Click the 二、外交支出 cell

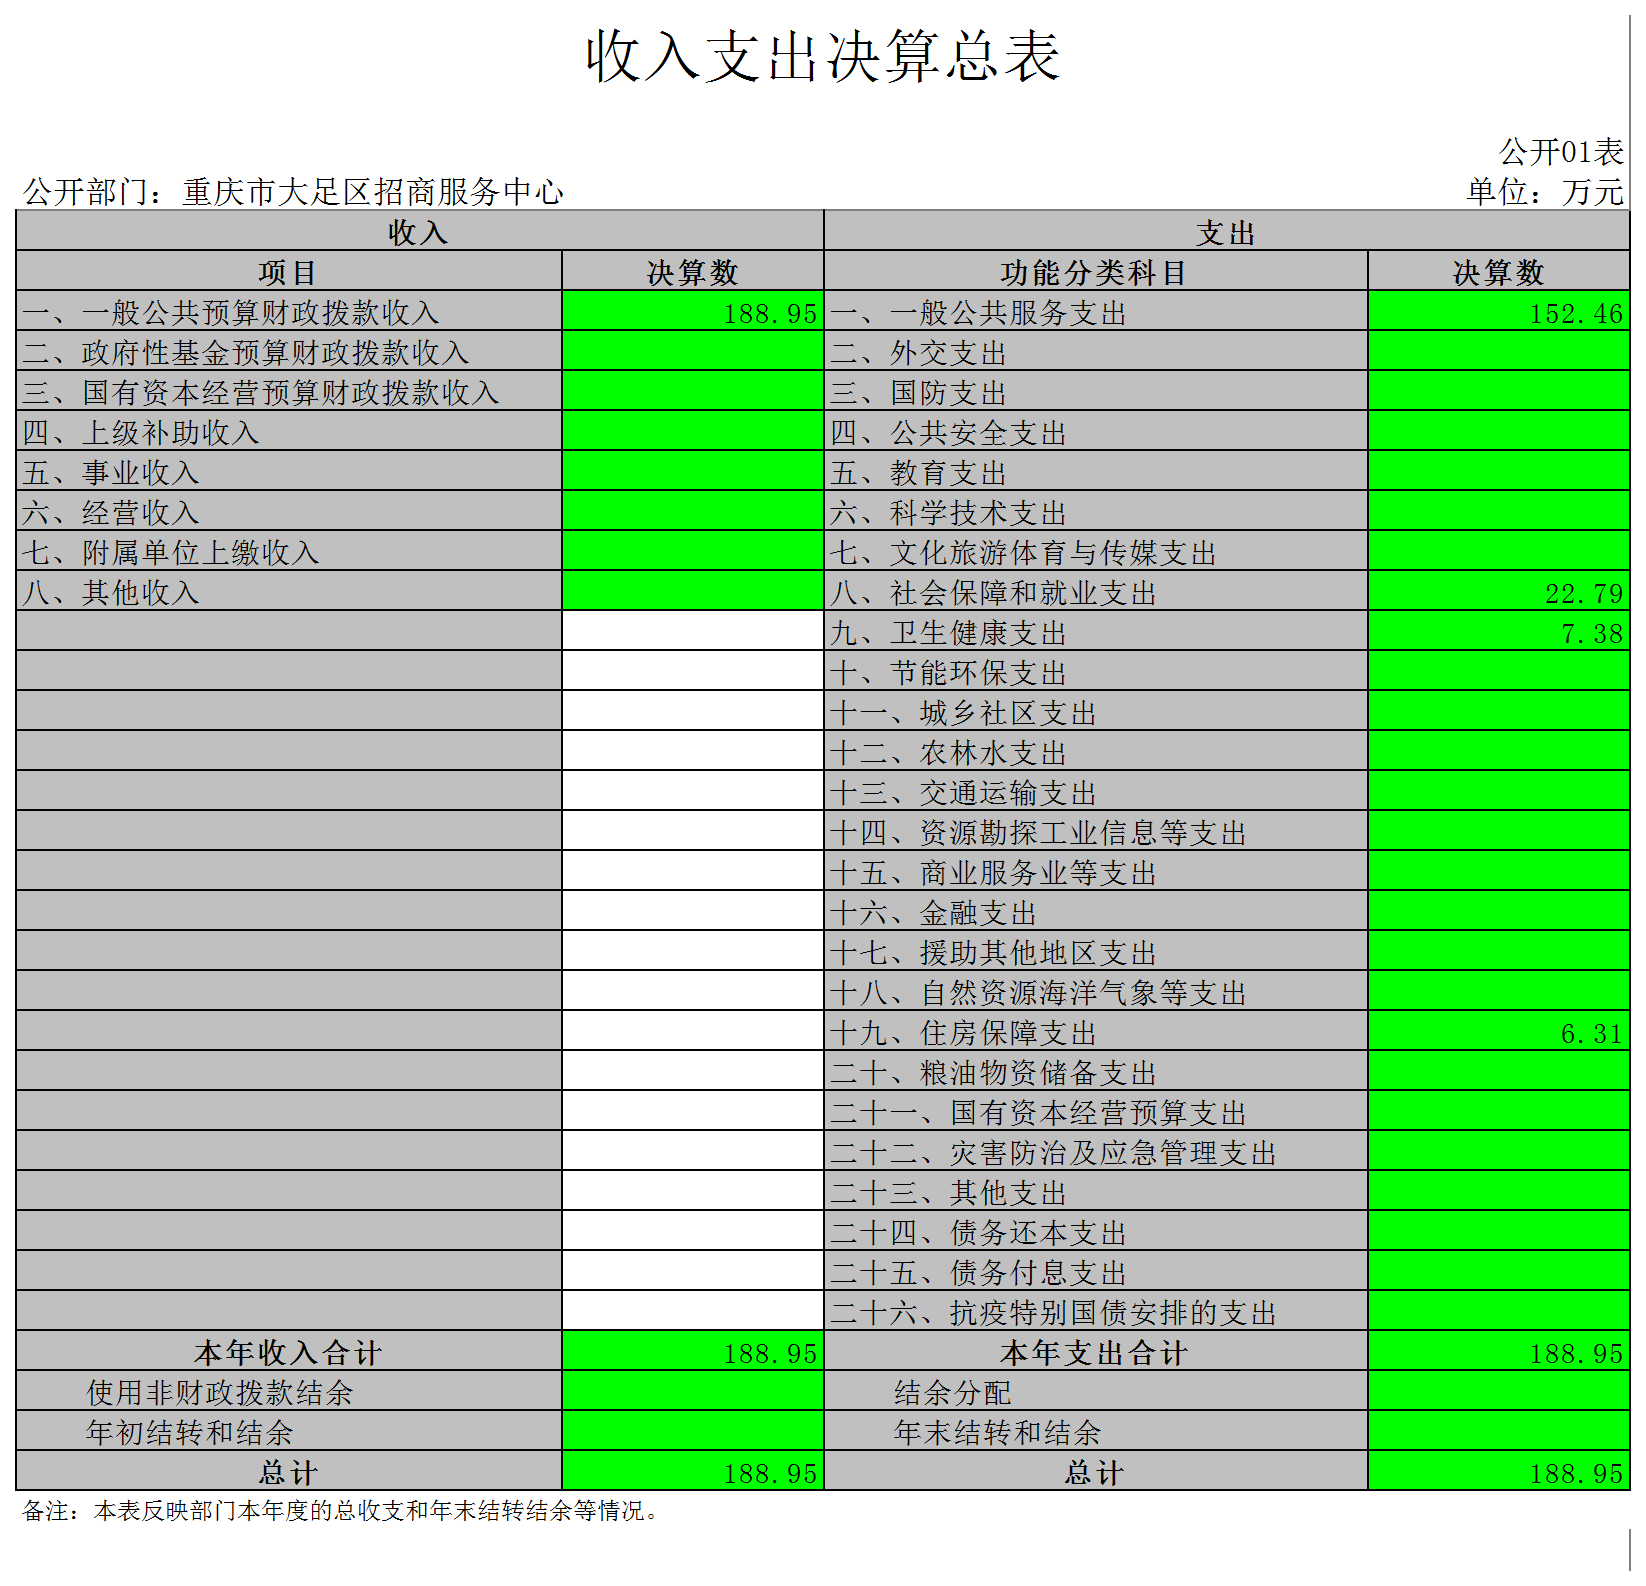point(1095,351)
